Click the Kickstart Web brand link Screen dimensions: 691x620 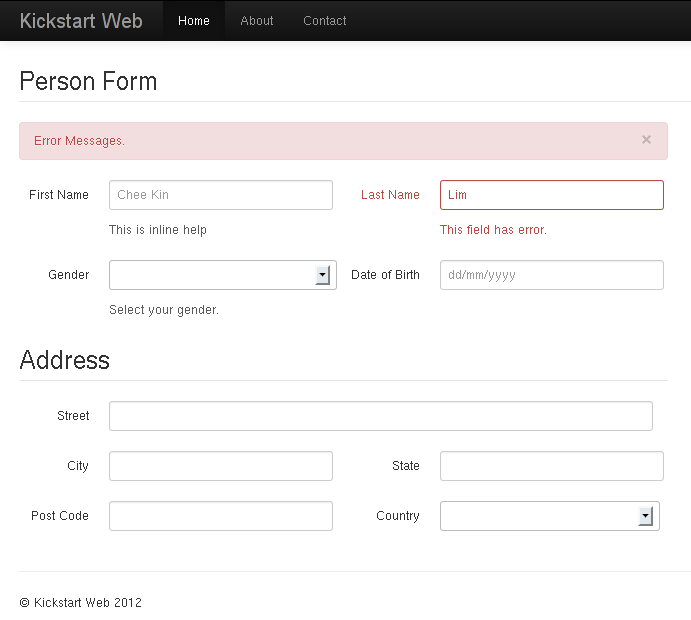[x=81, y=21]
